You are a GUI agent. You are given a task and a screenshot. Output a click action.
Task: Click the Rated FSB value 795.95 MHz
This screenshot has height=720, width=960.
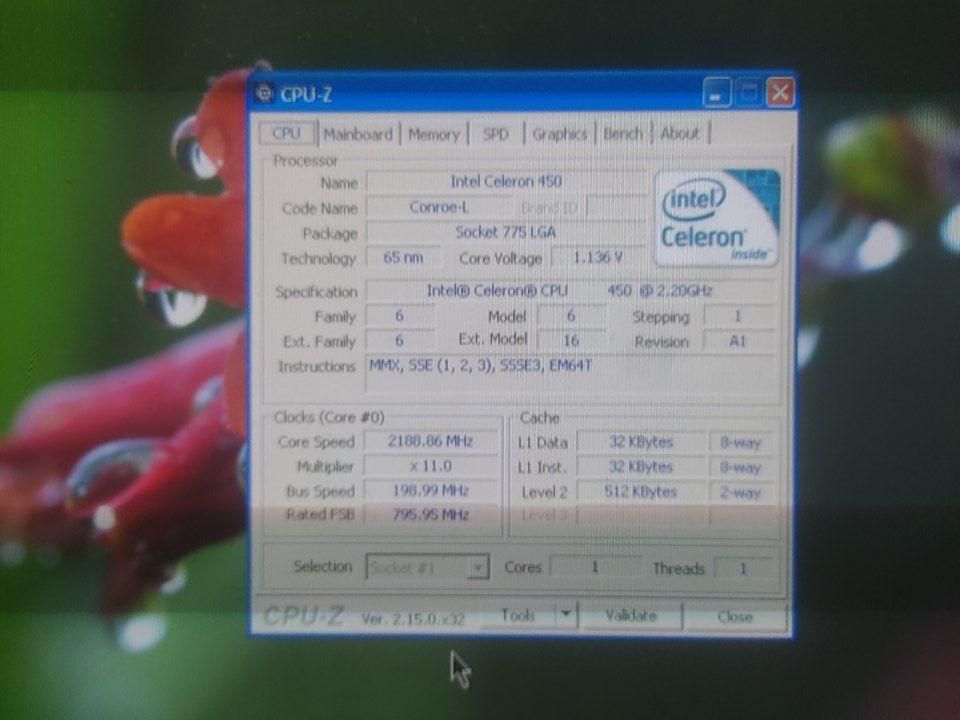430,514
